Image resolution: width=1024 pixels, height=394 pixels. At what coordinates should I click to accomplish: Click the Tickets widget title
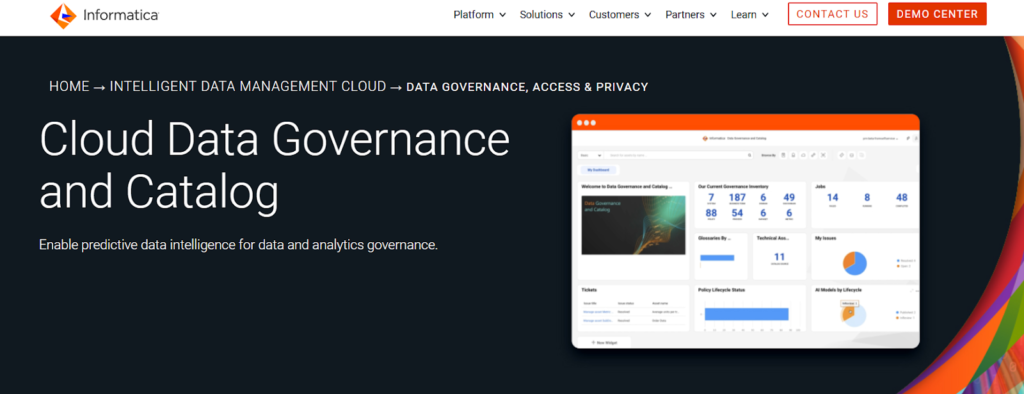(589, 289)
